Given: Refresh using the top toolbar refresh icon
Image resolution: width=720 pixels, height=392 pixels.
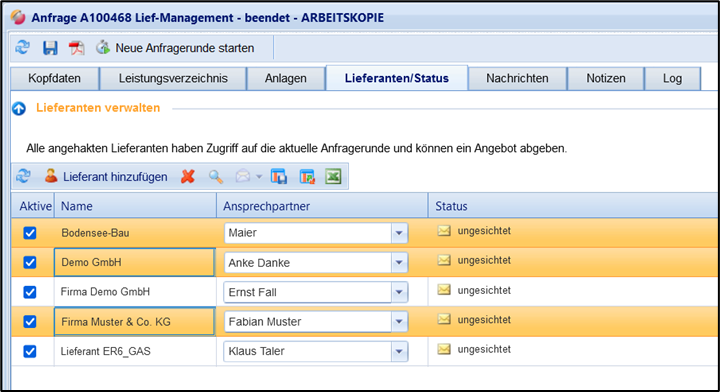Looking at the screenshot, I should 22,47.
